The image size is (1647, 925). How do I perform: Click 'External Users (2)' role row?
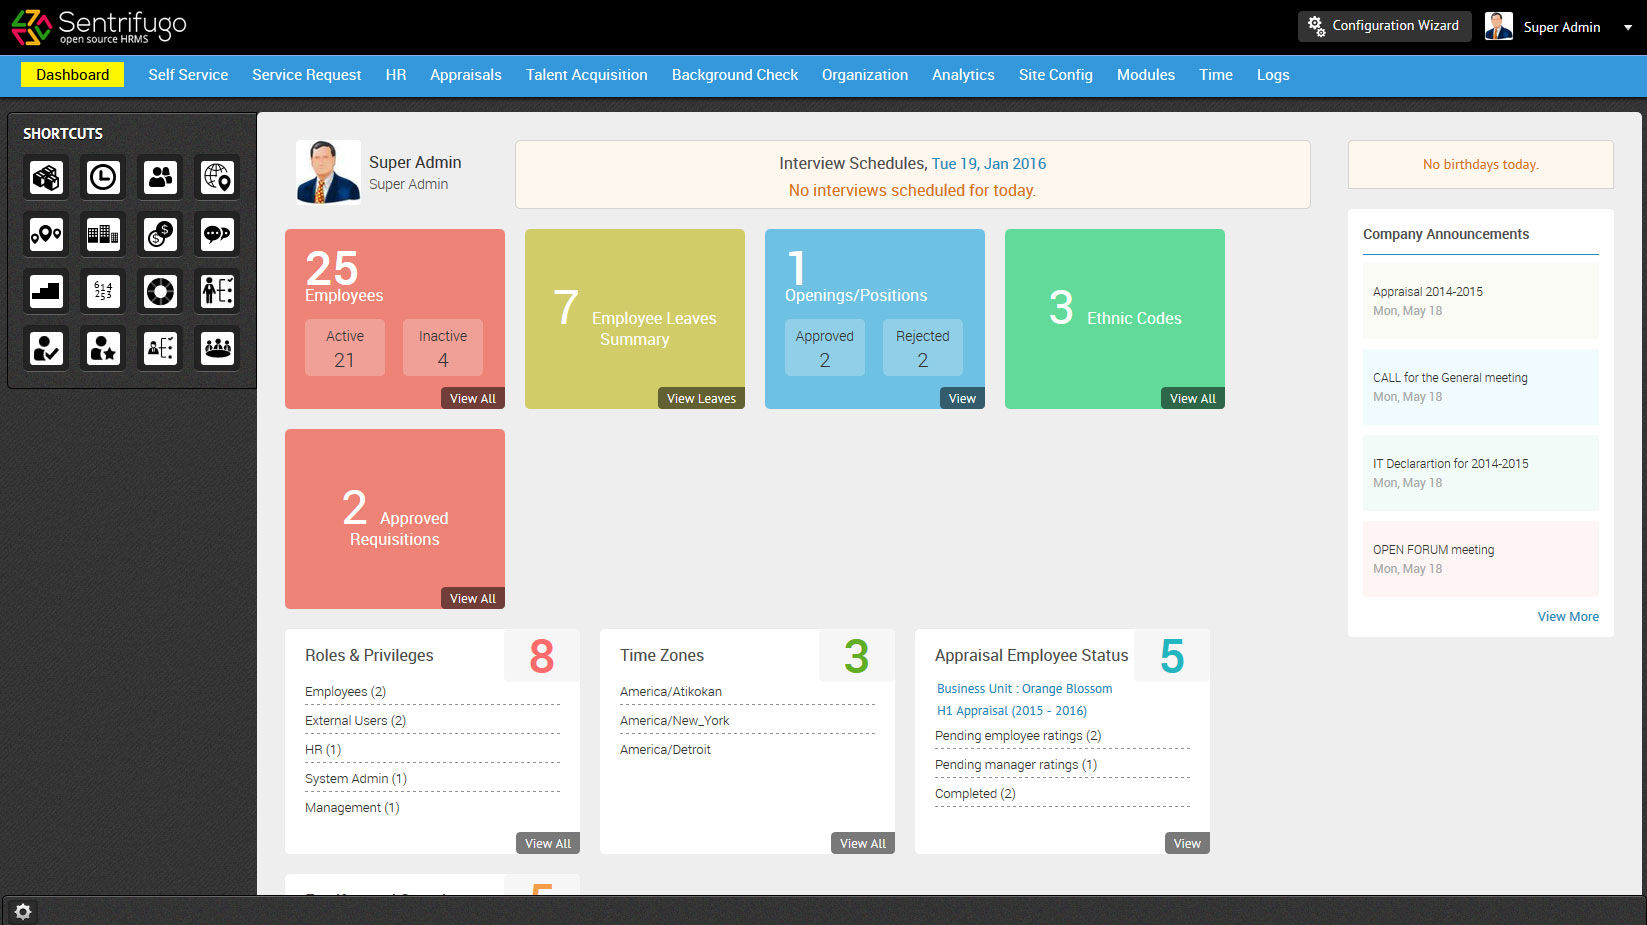pyautogui.click(x=432, y=720)
